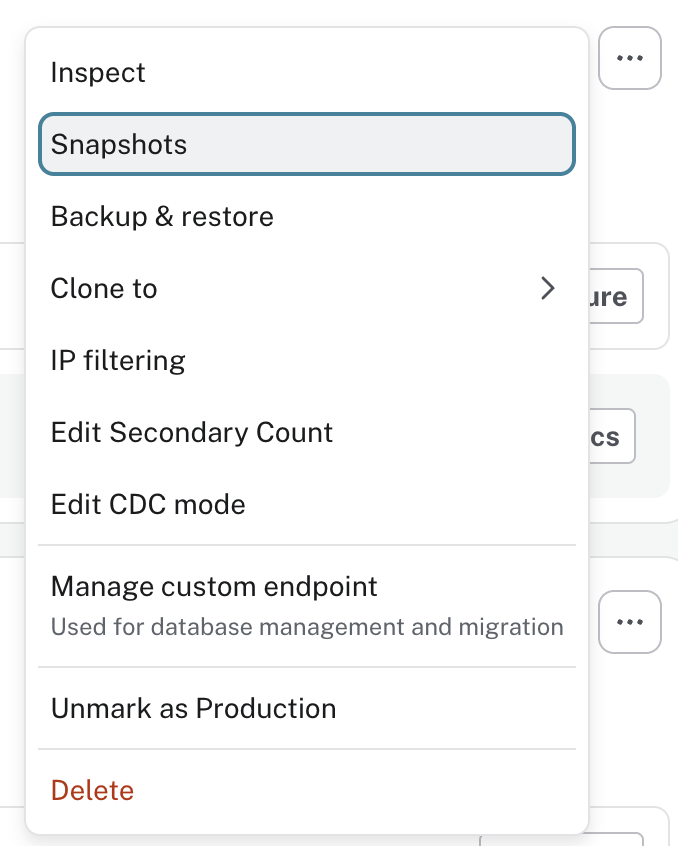Open the top-right more options ellipsis icon
The image size is (678, 846).
point(630,58)
